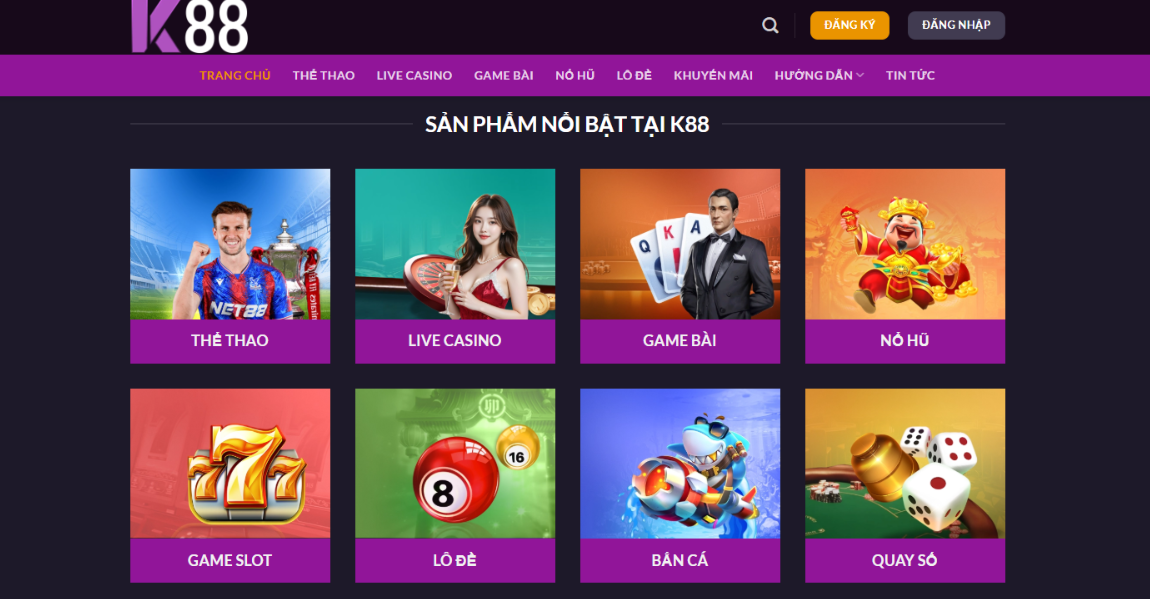Viewport: 1150px width, 599px height.
Task: Click the Quay Số purple label
Action: click(x=905, y=561)
